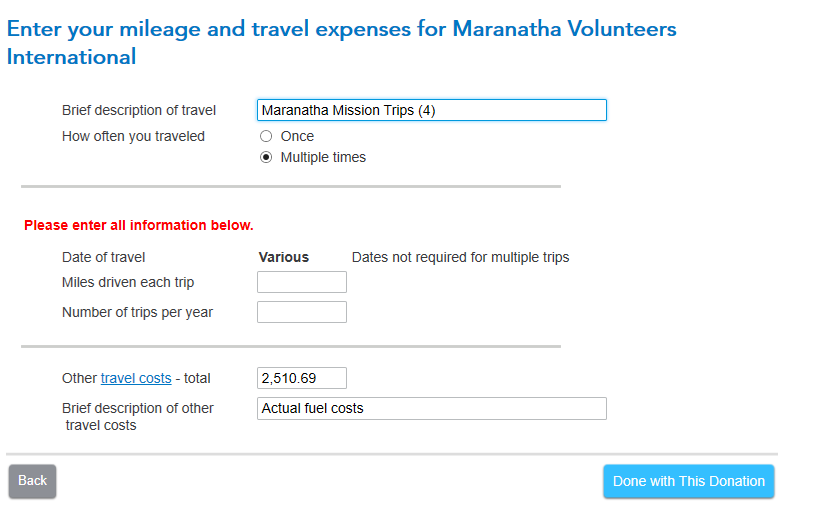Focus the "Actual fuel costs" description field
827x521 pixels.
(431, 408)
